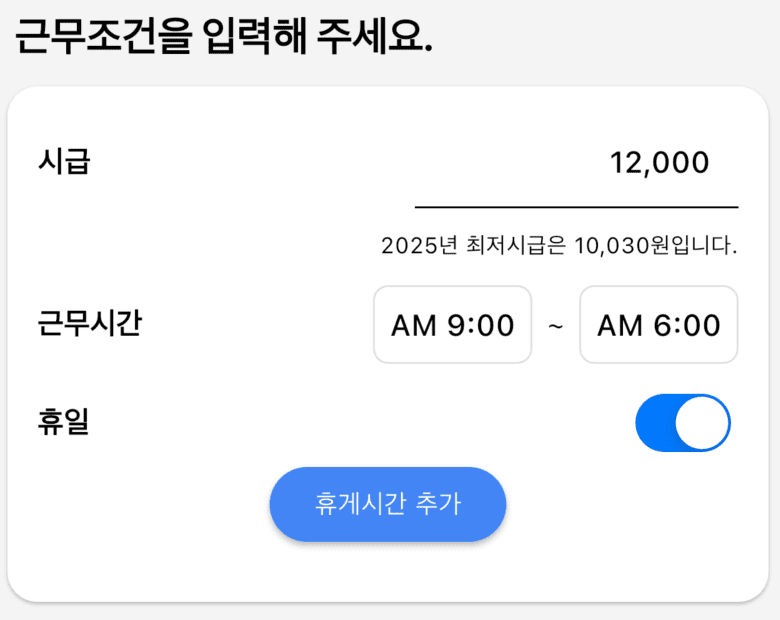Image resolution: width=780 pixels, height=620 pixels.
Task: Click the blue track of the 휴일 switch
Action: [x=655, y=423]
